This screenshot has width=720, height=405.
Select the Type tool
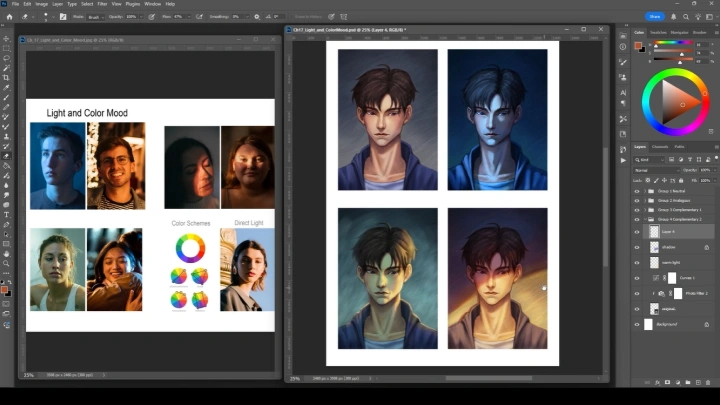[6, 214]
